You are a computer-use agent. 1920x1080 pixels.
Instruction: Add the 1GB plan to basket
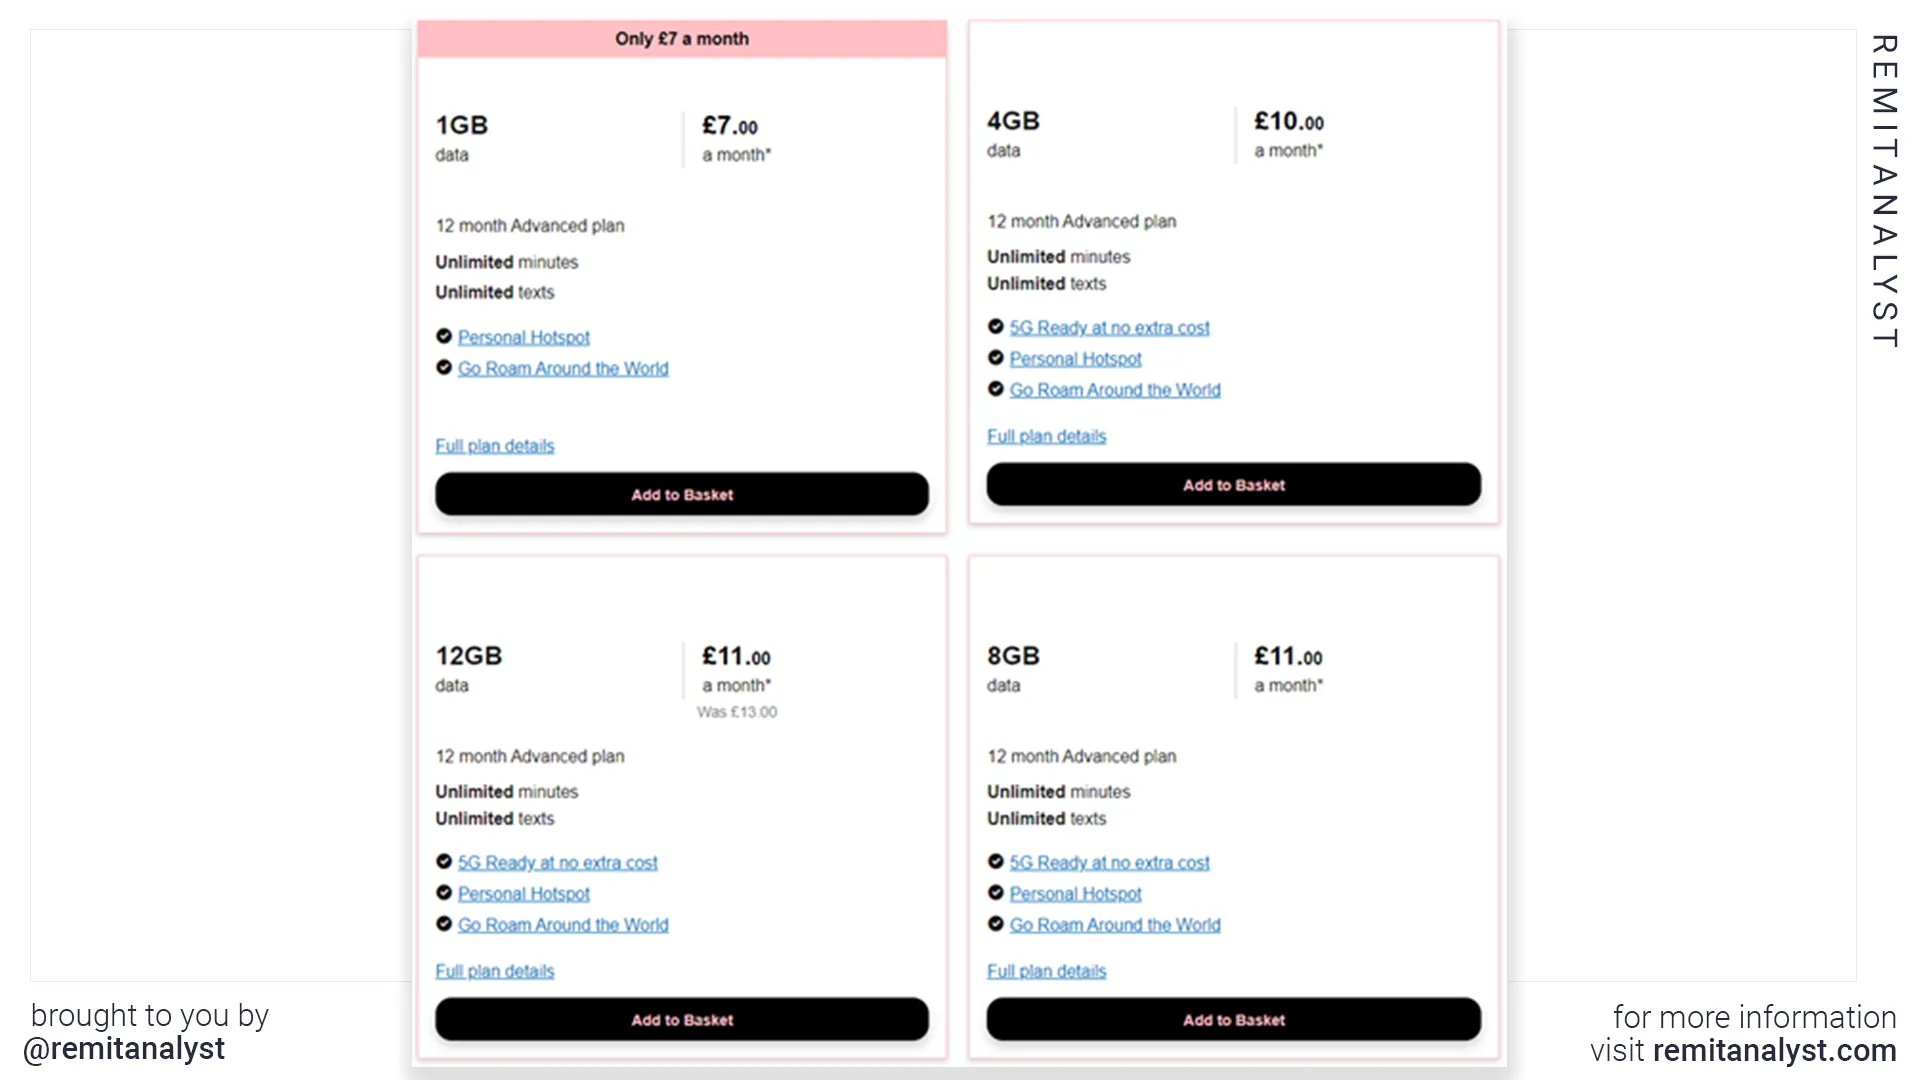[x=682, y=494]
